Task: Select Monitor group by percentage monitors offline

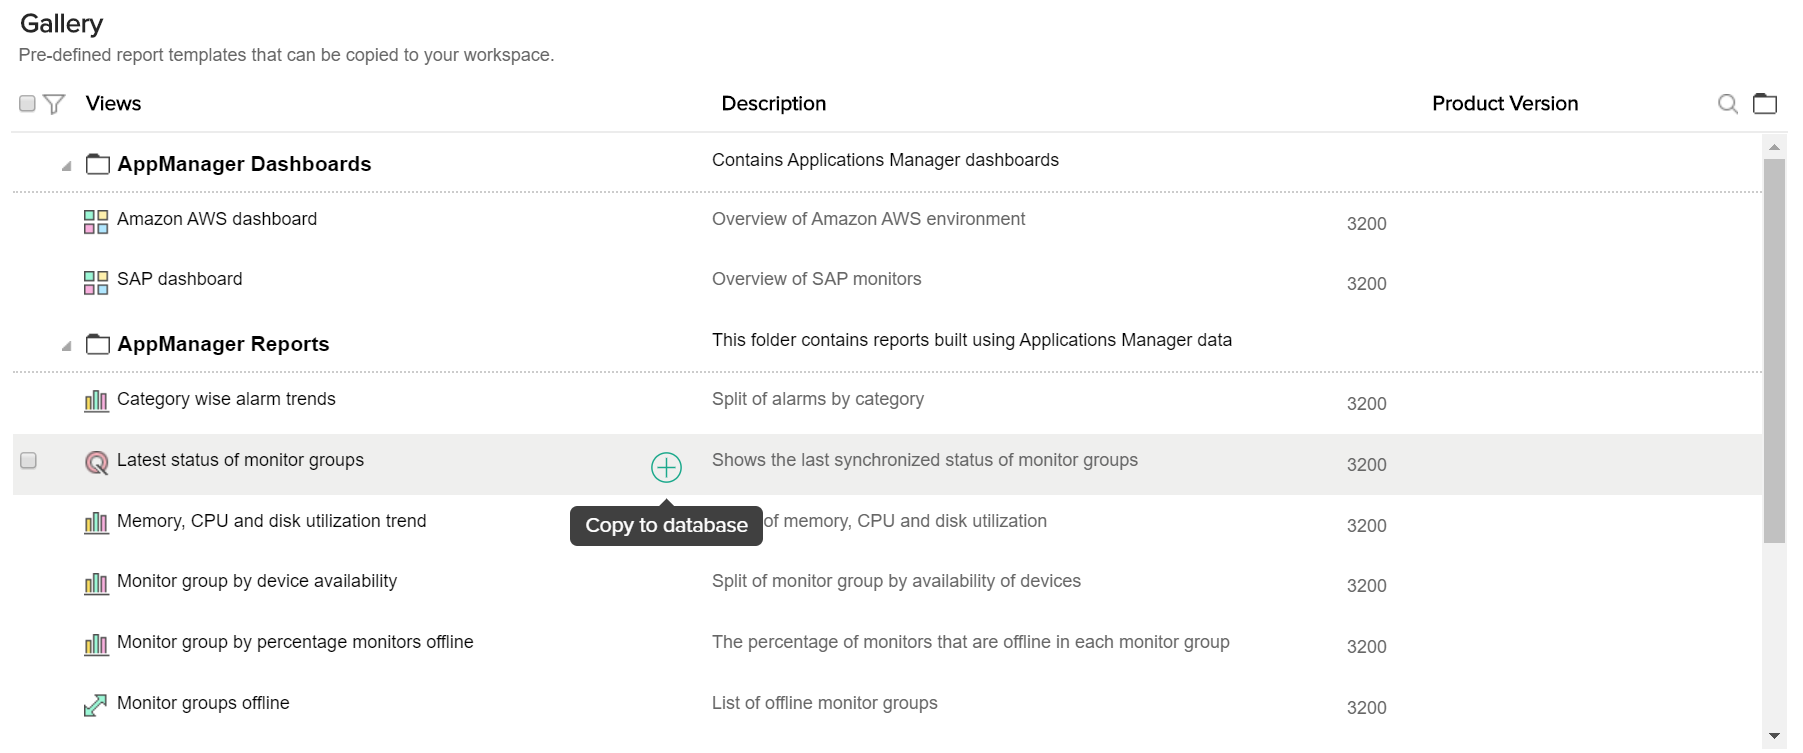Action: tap(295, 642)
